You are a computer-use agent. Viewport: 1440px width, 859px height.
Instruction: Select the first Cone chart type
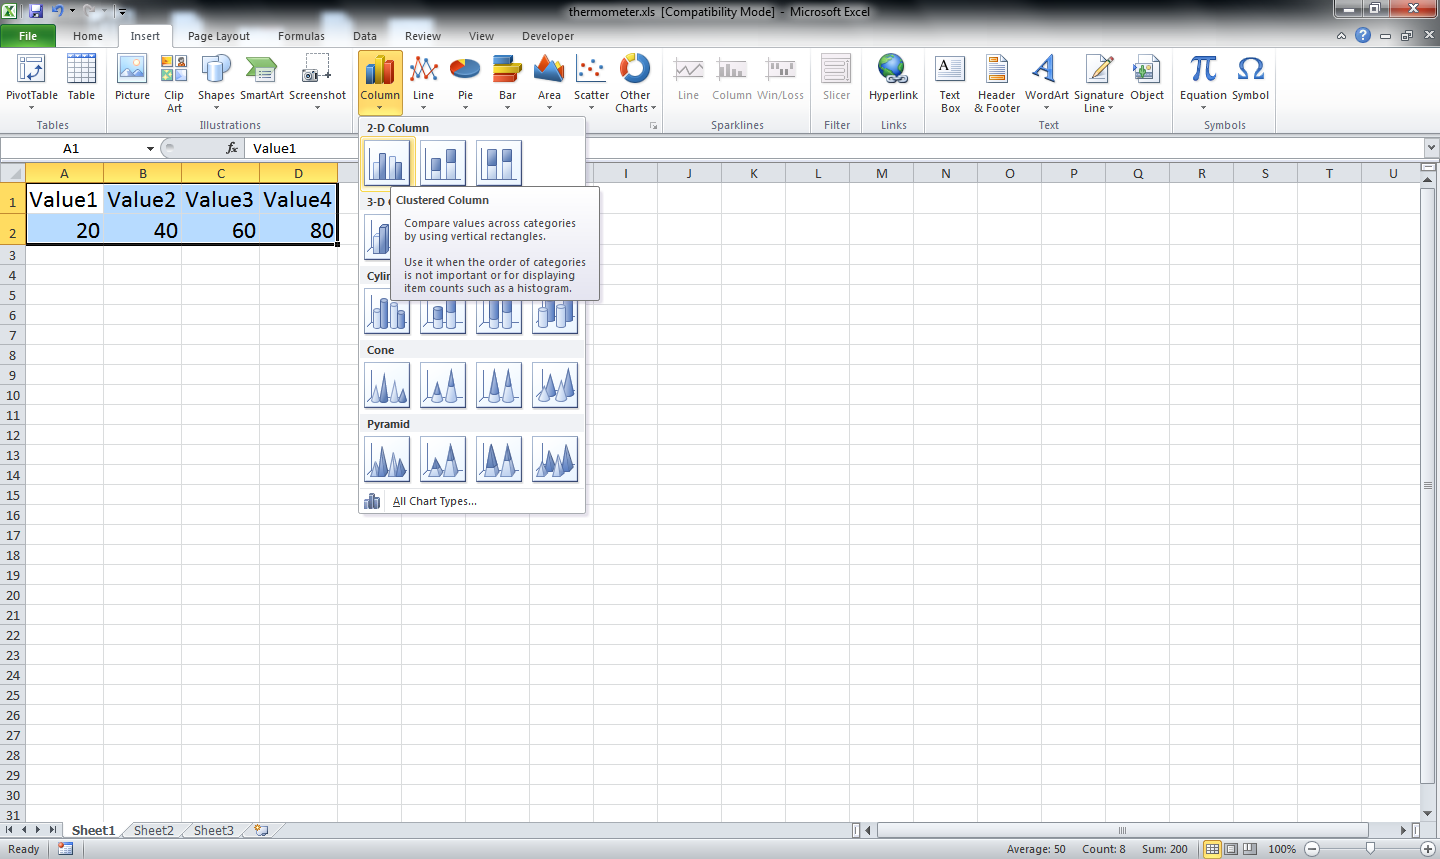(x=387, y=385)
